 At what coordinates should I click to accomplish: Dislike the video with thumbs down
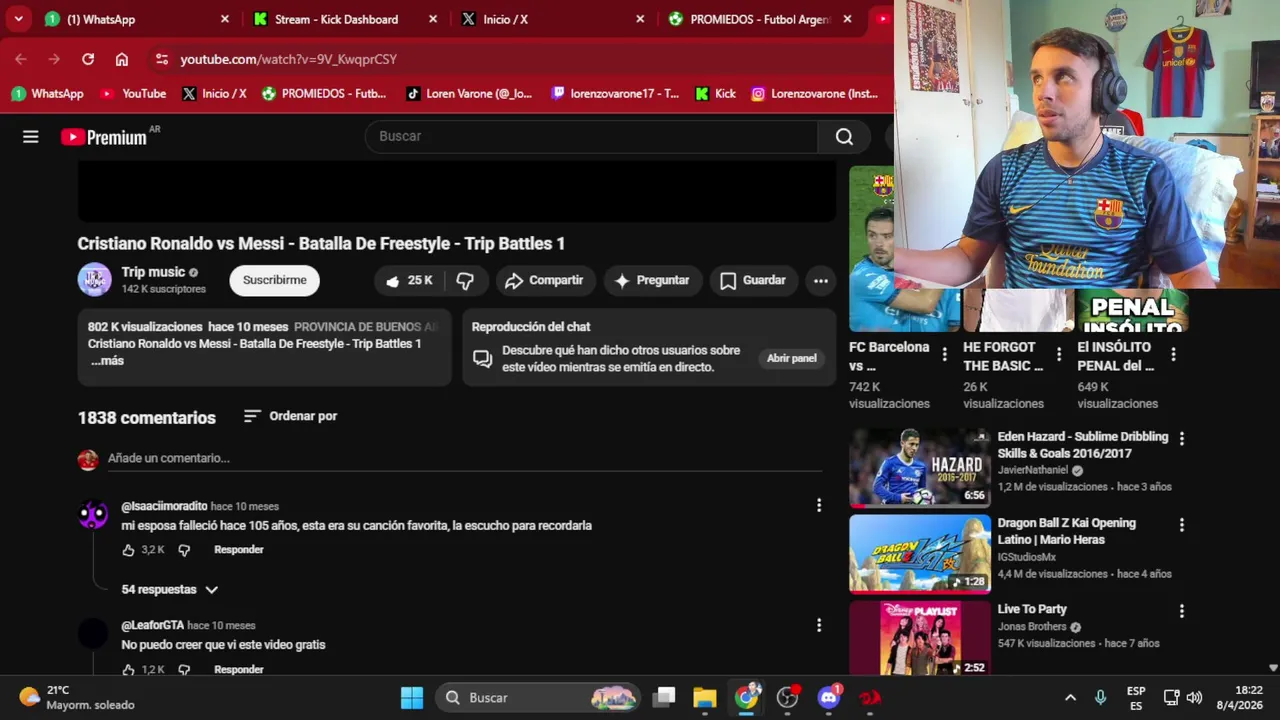click(465, 281)
